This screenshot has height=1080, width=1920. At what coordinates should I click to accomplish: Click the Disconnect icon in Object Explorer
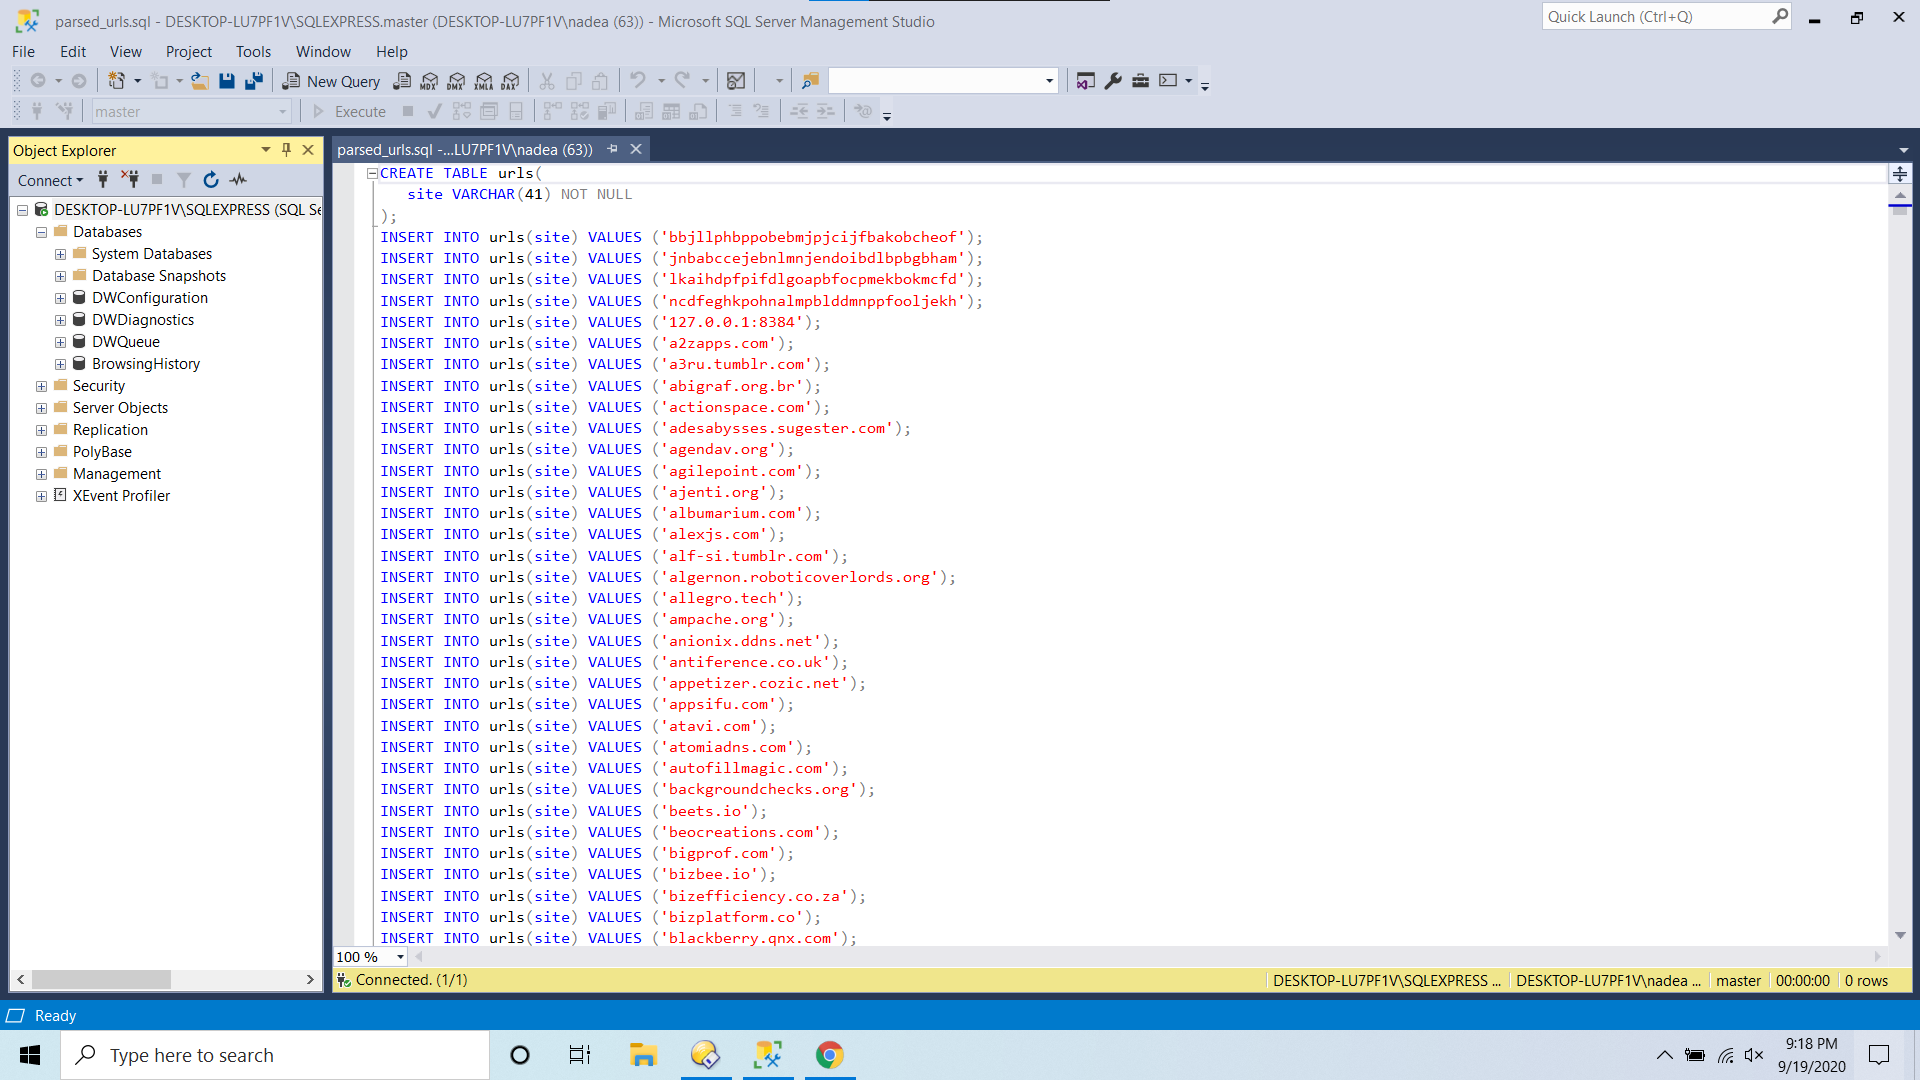(x=130, y=180)
